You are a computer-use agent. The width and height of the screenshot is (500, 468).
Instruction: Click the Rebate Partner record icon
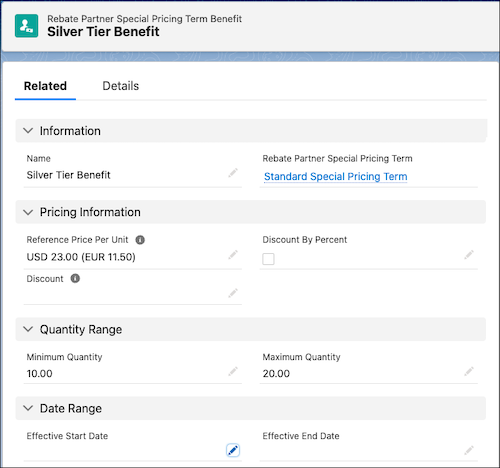26,26
